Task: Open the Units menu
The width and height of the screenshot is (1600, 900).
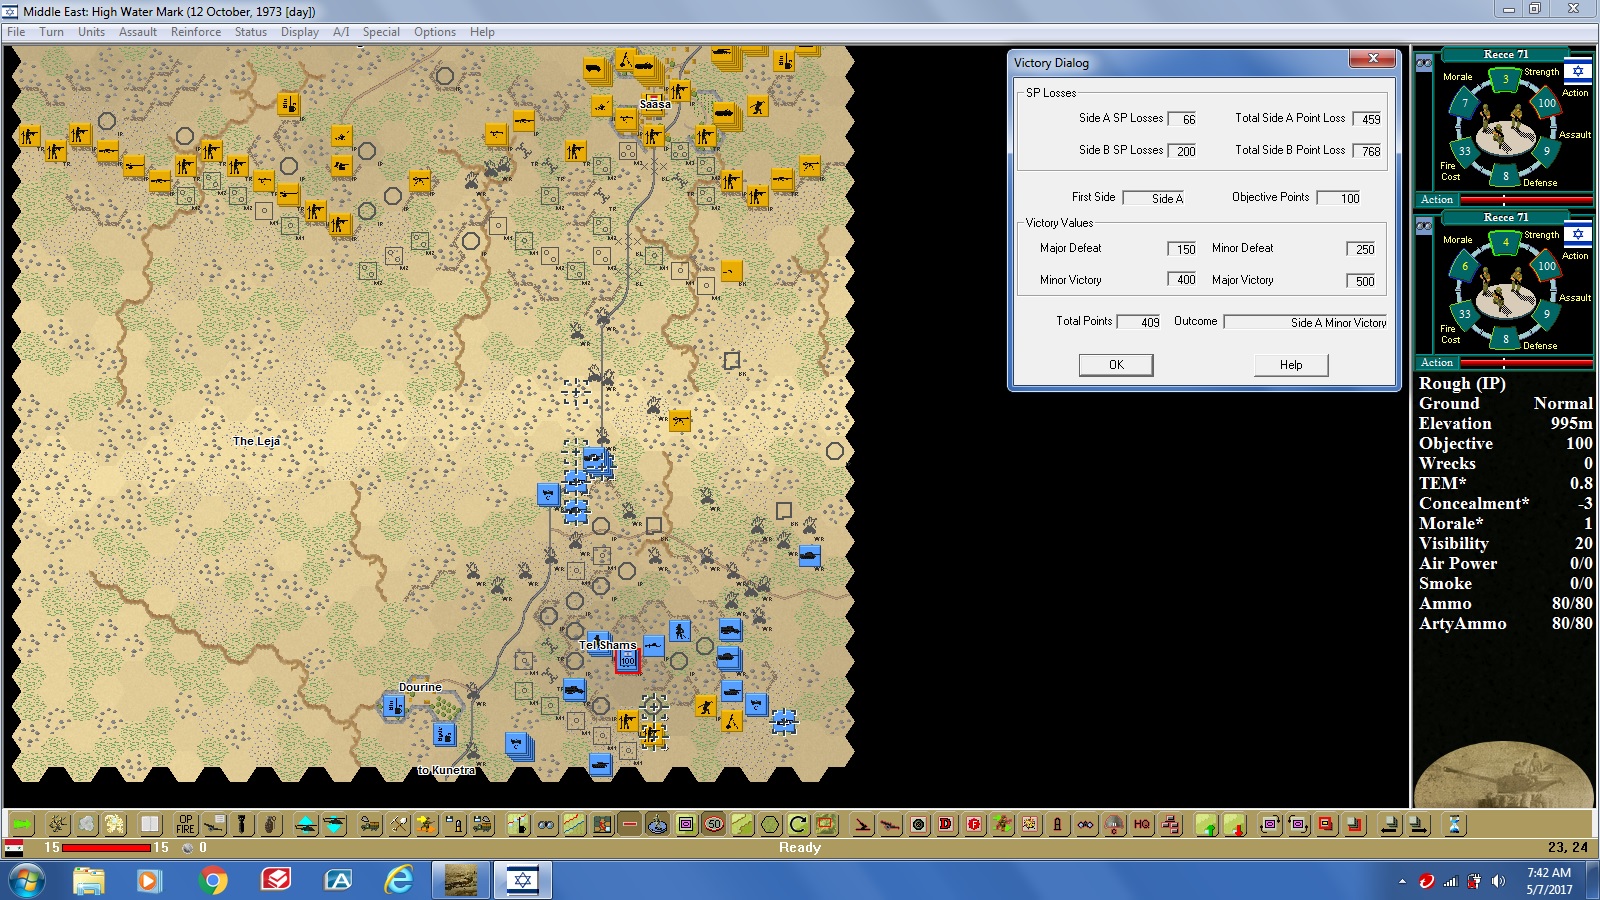Action: click(91, 32)
